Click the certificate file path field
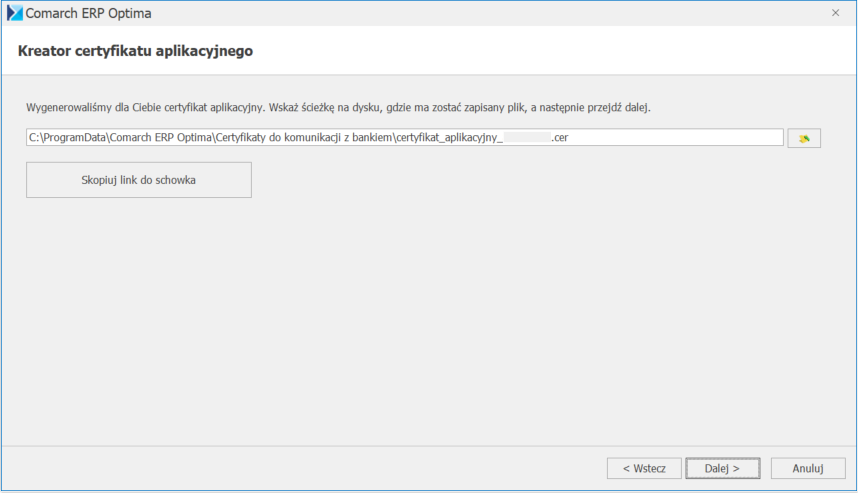This screenshot has width=858, height=493. pyautogui.click(x=404, y=137)
